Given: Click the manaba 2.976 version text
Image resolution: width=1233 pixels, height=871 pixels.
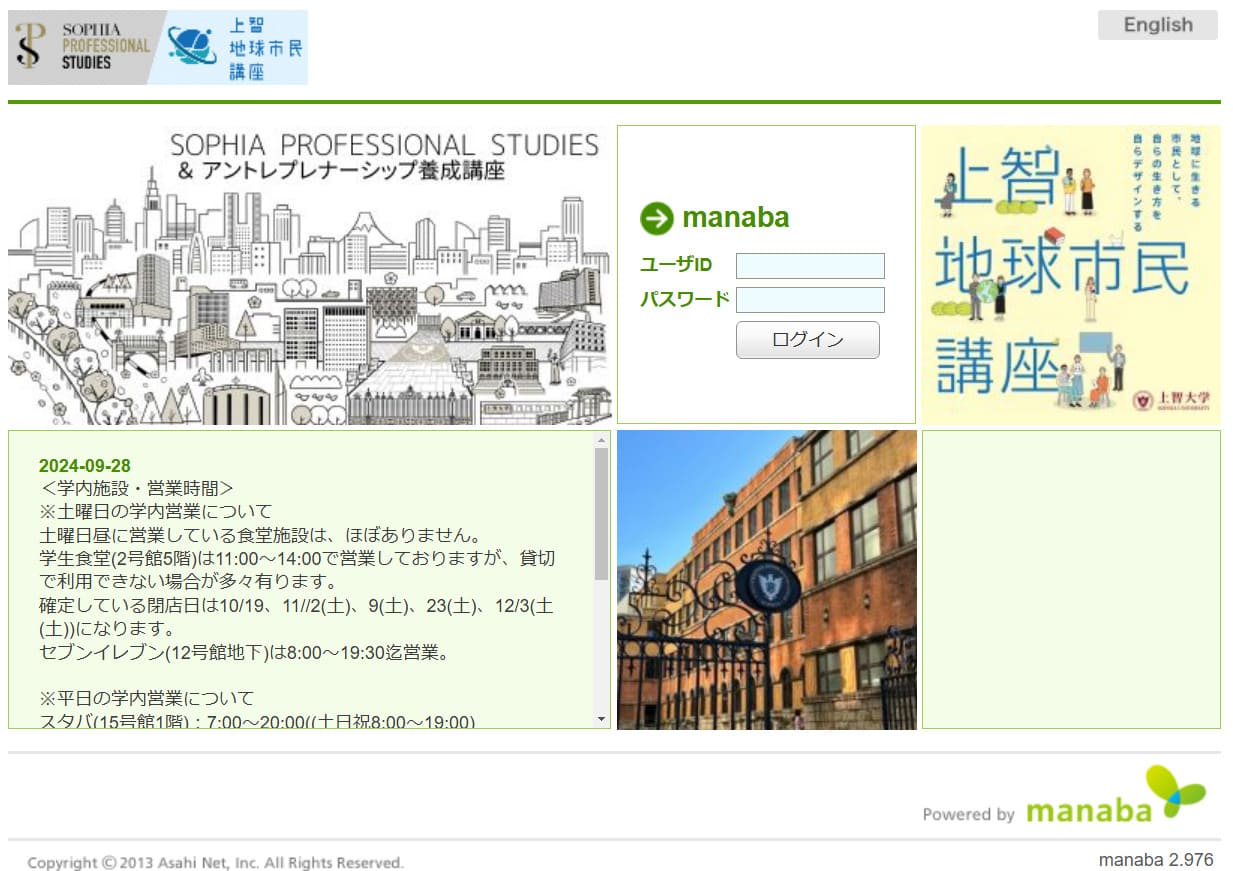Looking at the screenshot, I should point(1155,860).
